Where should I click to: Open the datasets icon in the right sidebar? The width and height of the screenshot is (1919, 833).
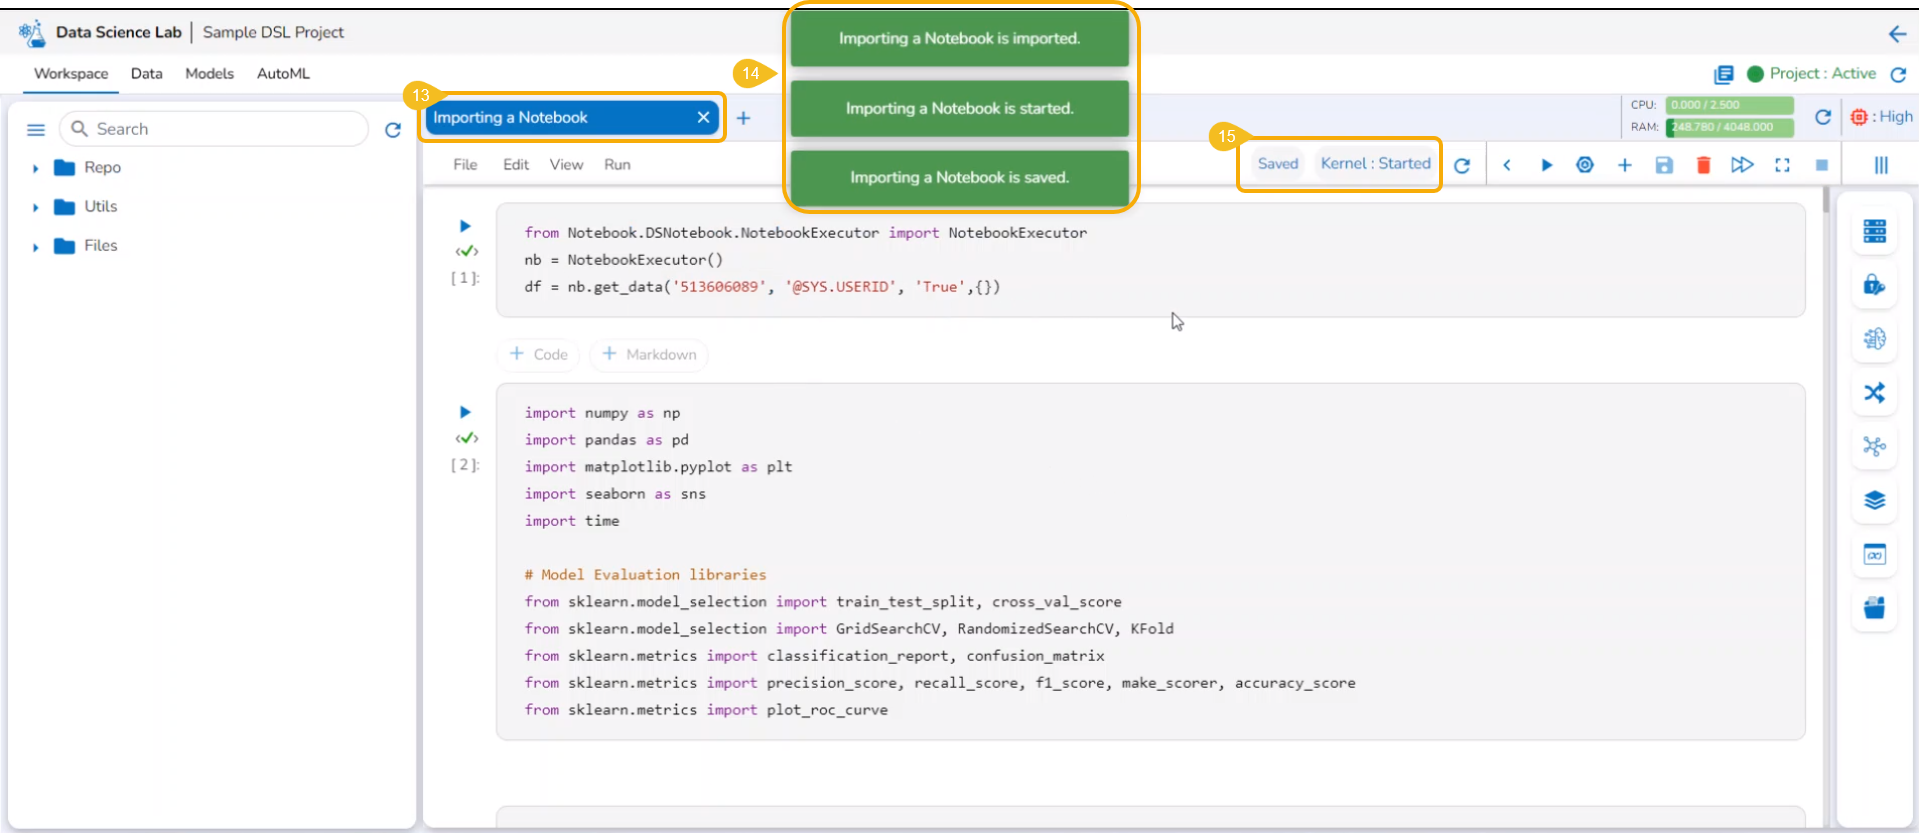(x=1874, y=231)
